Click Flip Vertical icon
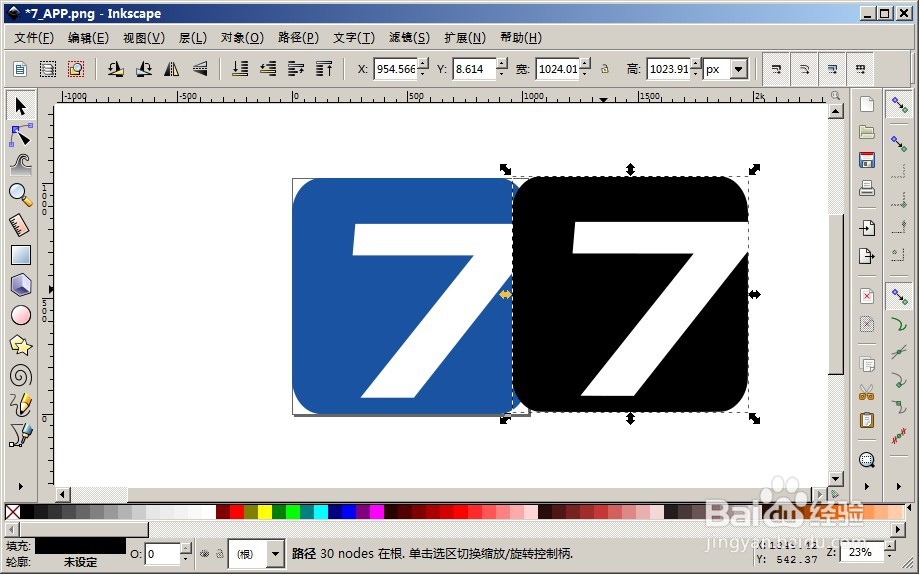 [x=200, y=69]
